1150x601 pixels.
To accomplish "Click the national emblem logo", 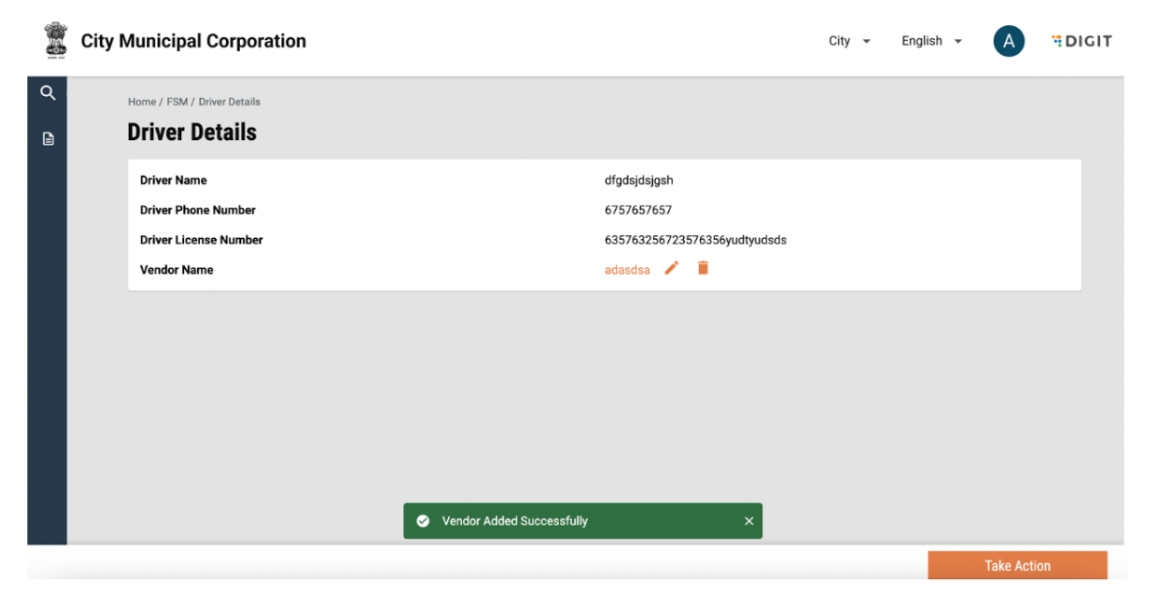I will click(54, 41).
